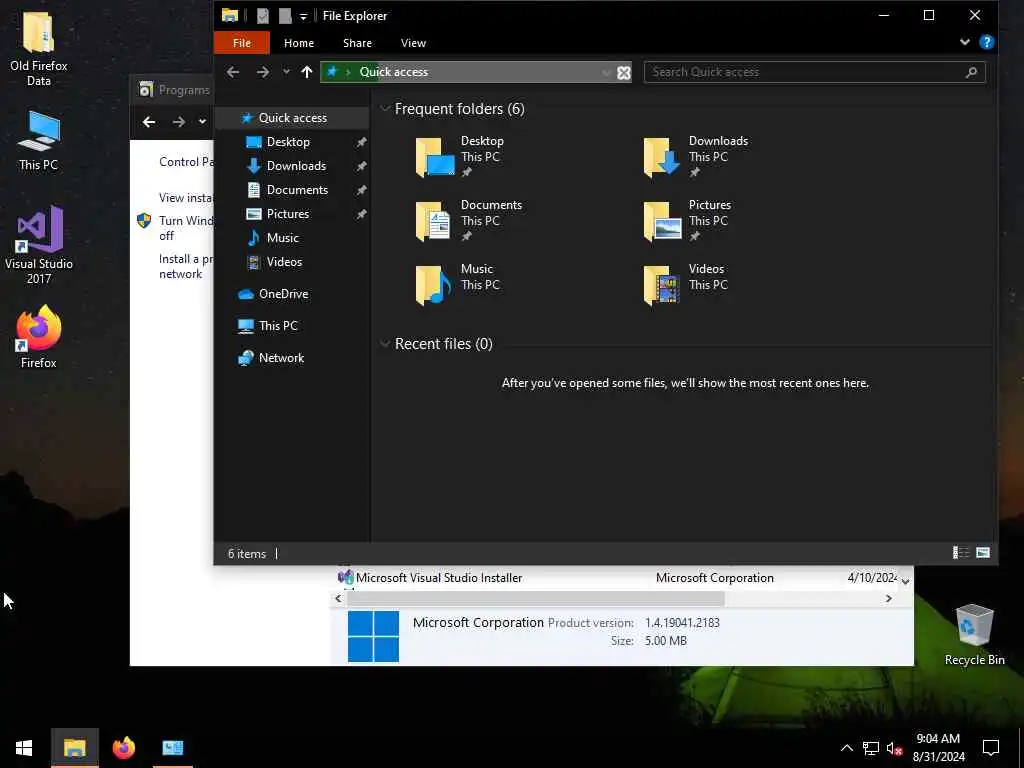
Task: Expand the ribbon with the chevron
Action: (x=965, y=42)
